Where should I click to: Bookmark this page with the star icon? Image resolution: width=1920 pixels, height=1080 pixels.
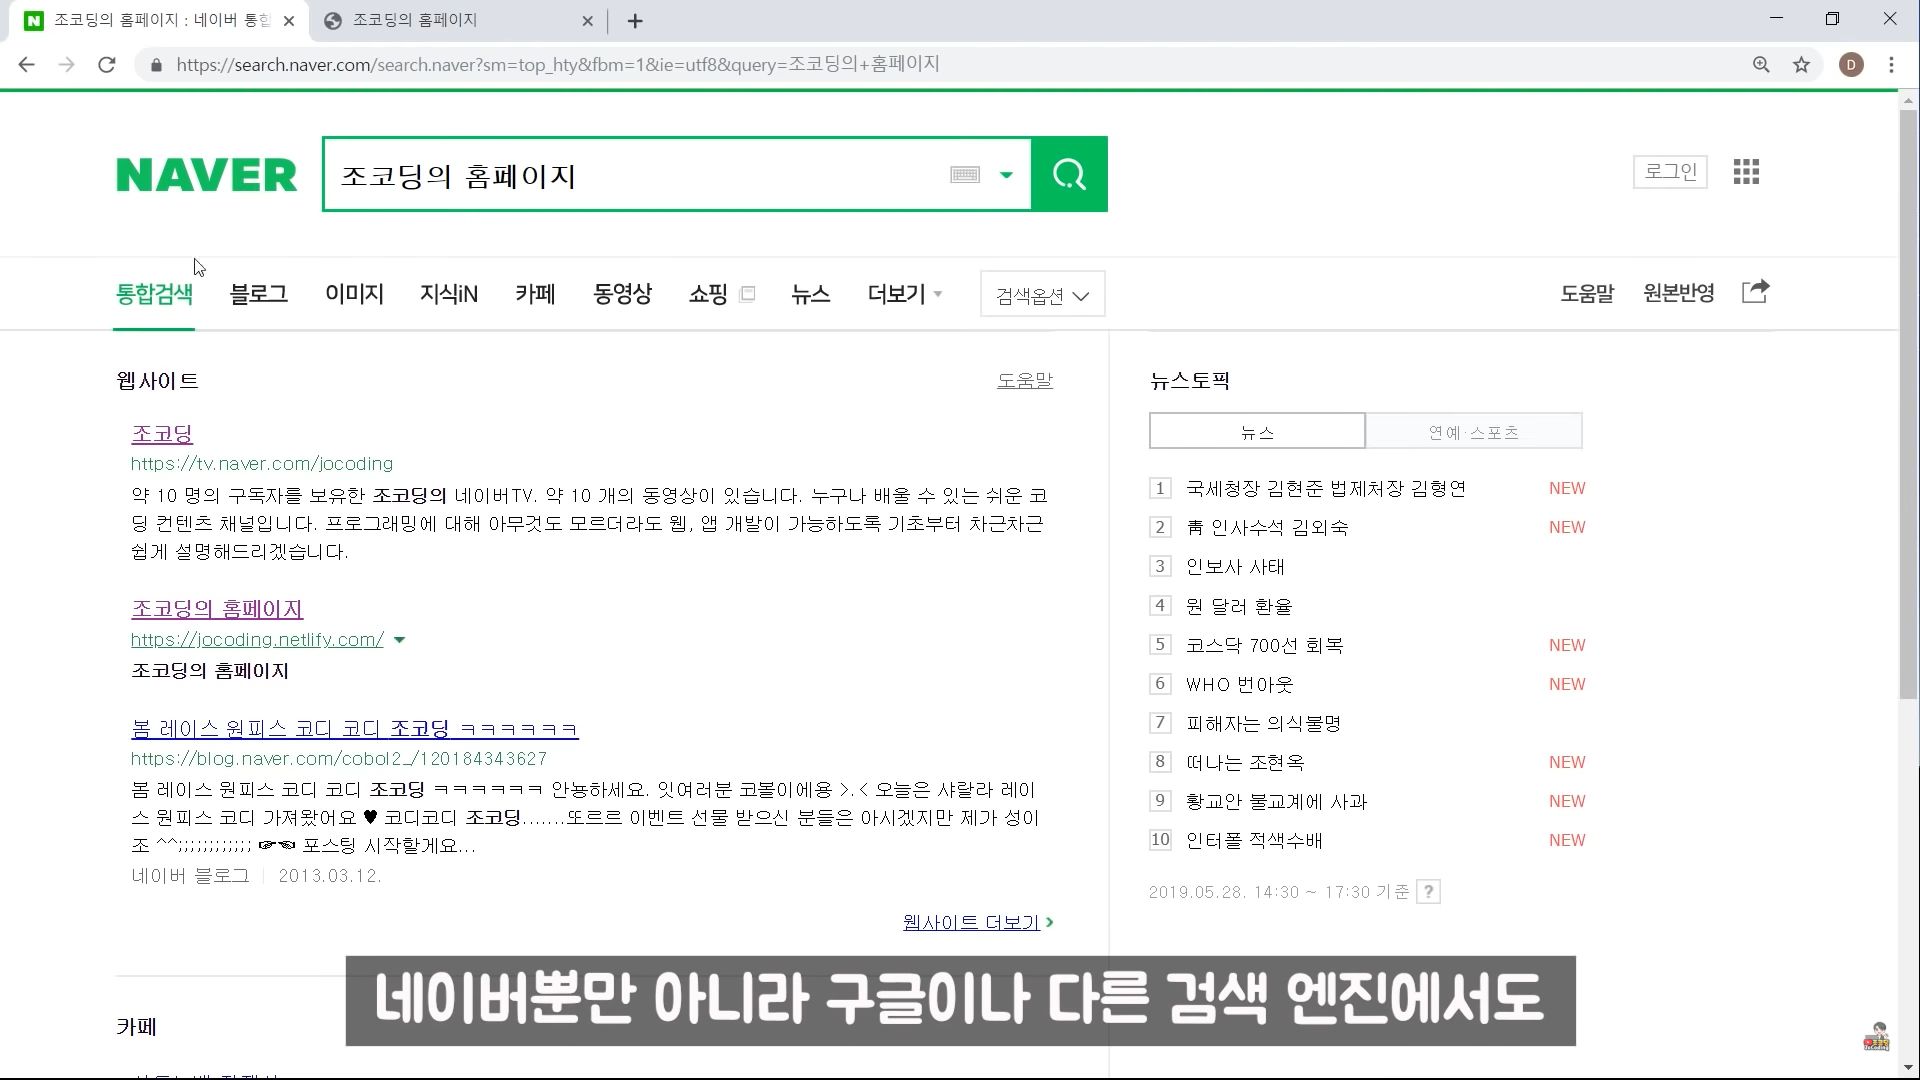coord(1801,65)
